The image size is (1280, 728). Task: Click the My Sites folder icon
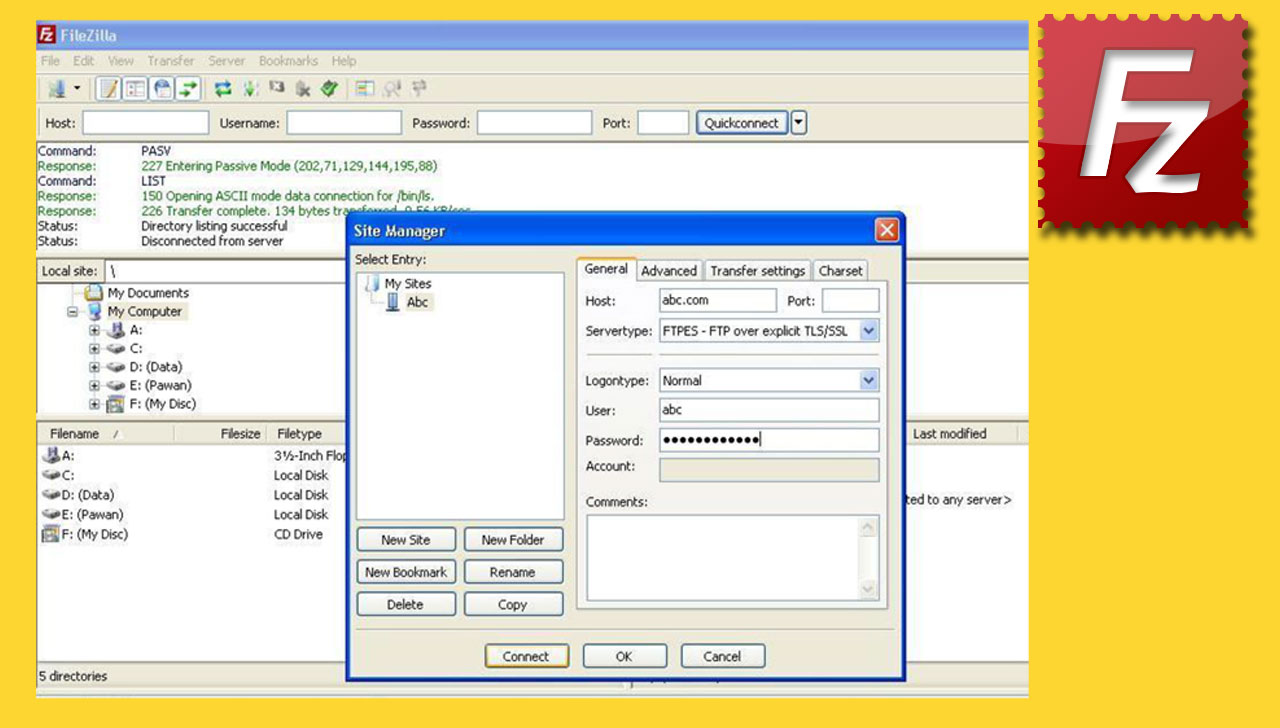372,284
